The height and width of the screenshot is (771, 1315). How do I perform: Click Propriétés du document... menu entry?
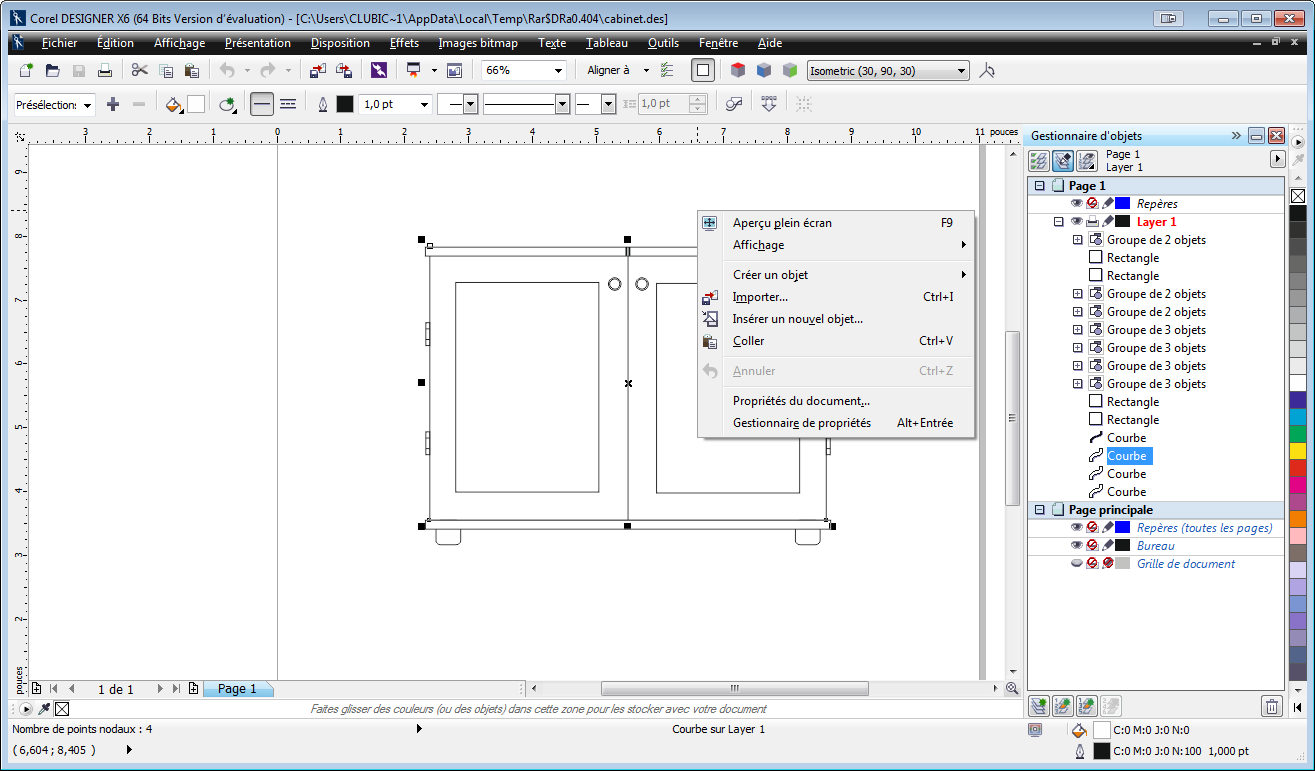click(x=801, y=401)
